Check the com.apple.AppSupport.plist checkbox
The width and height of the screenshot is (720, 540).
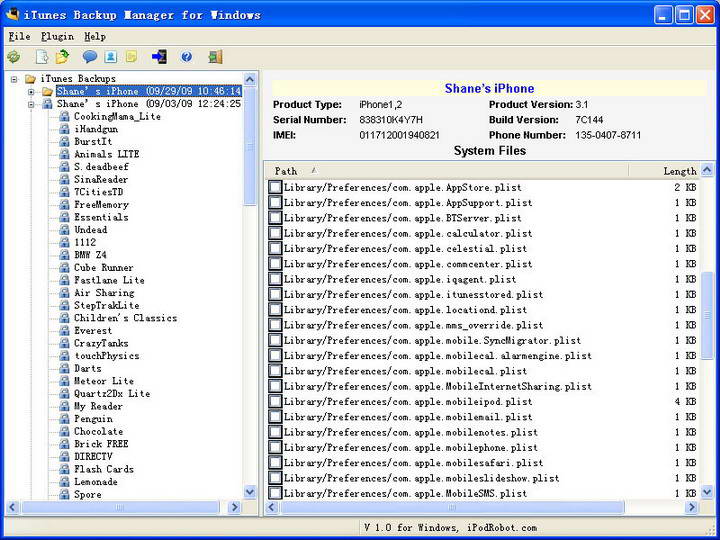click(275, 202)
